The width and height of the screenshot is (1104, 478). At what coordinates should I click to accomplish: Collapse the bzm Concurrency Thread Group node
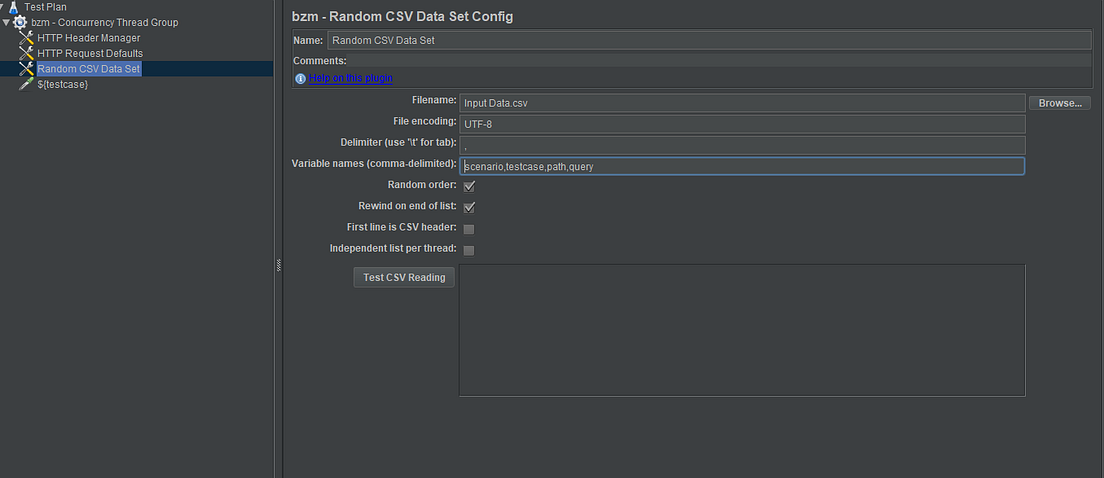click(x=6, y=23)
